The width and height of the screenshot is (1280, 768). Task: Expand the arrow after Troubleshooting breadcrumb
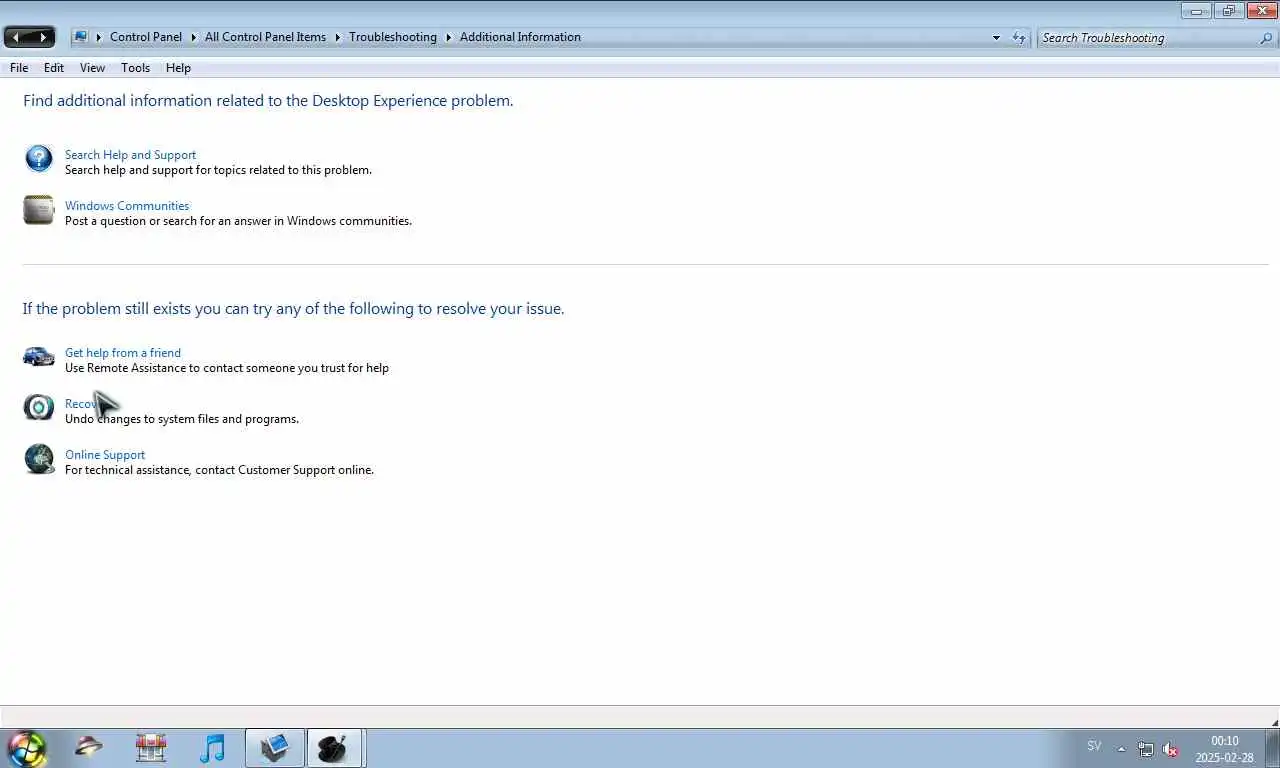click(448, 37)
